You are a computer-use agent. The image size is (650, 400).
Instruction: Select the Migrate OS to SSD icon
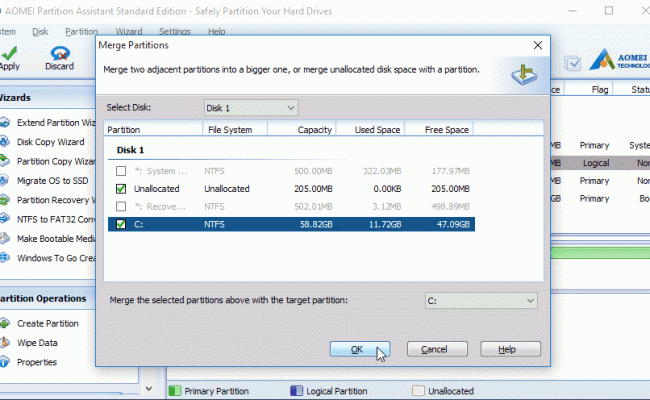click(x=5, y=180)
